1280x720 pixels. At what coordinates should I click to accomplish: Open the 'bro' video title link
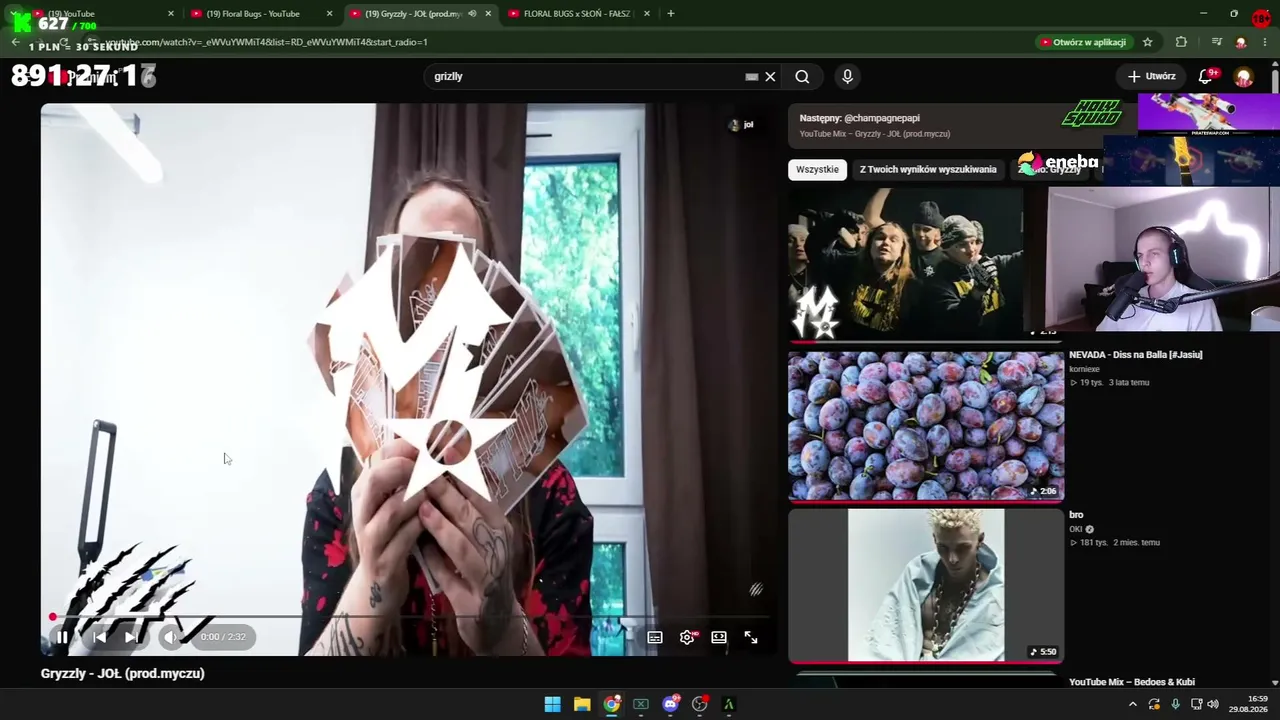[x=1076, y=515]
